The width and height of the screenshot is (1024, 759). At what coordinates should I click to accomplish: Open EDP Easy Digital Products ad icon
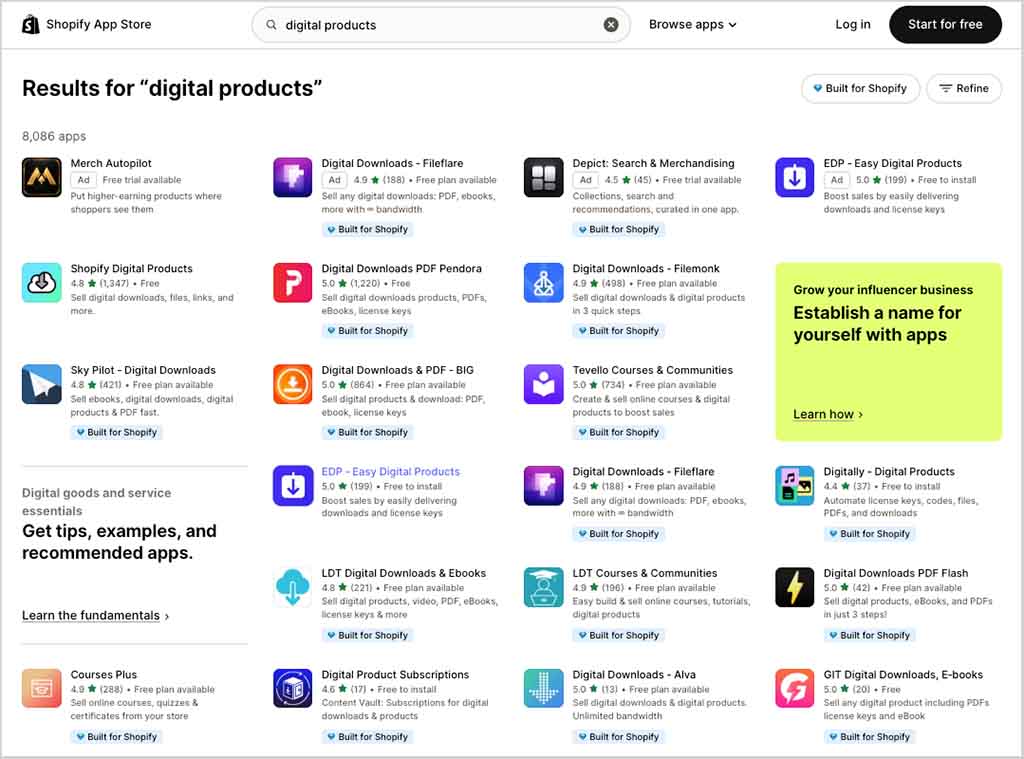click(x=795, y=177)
